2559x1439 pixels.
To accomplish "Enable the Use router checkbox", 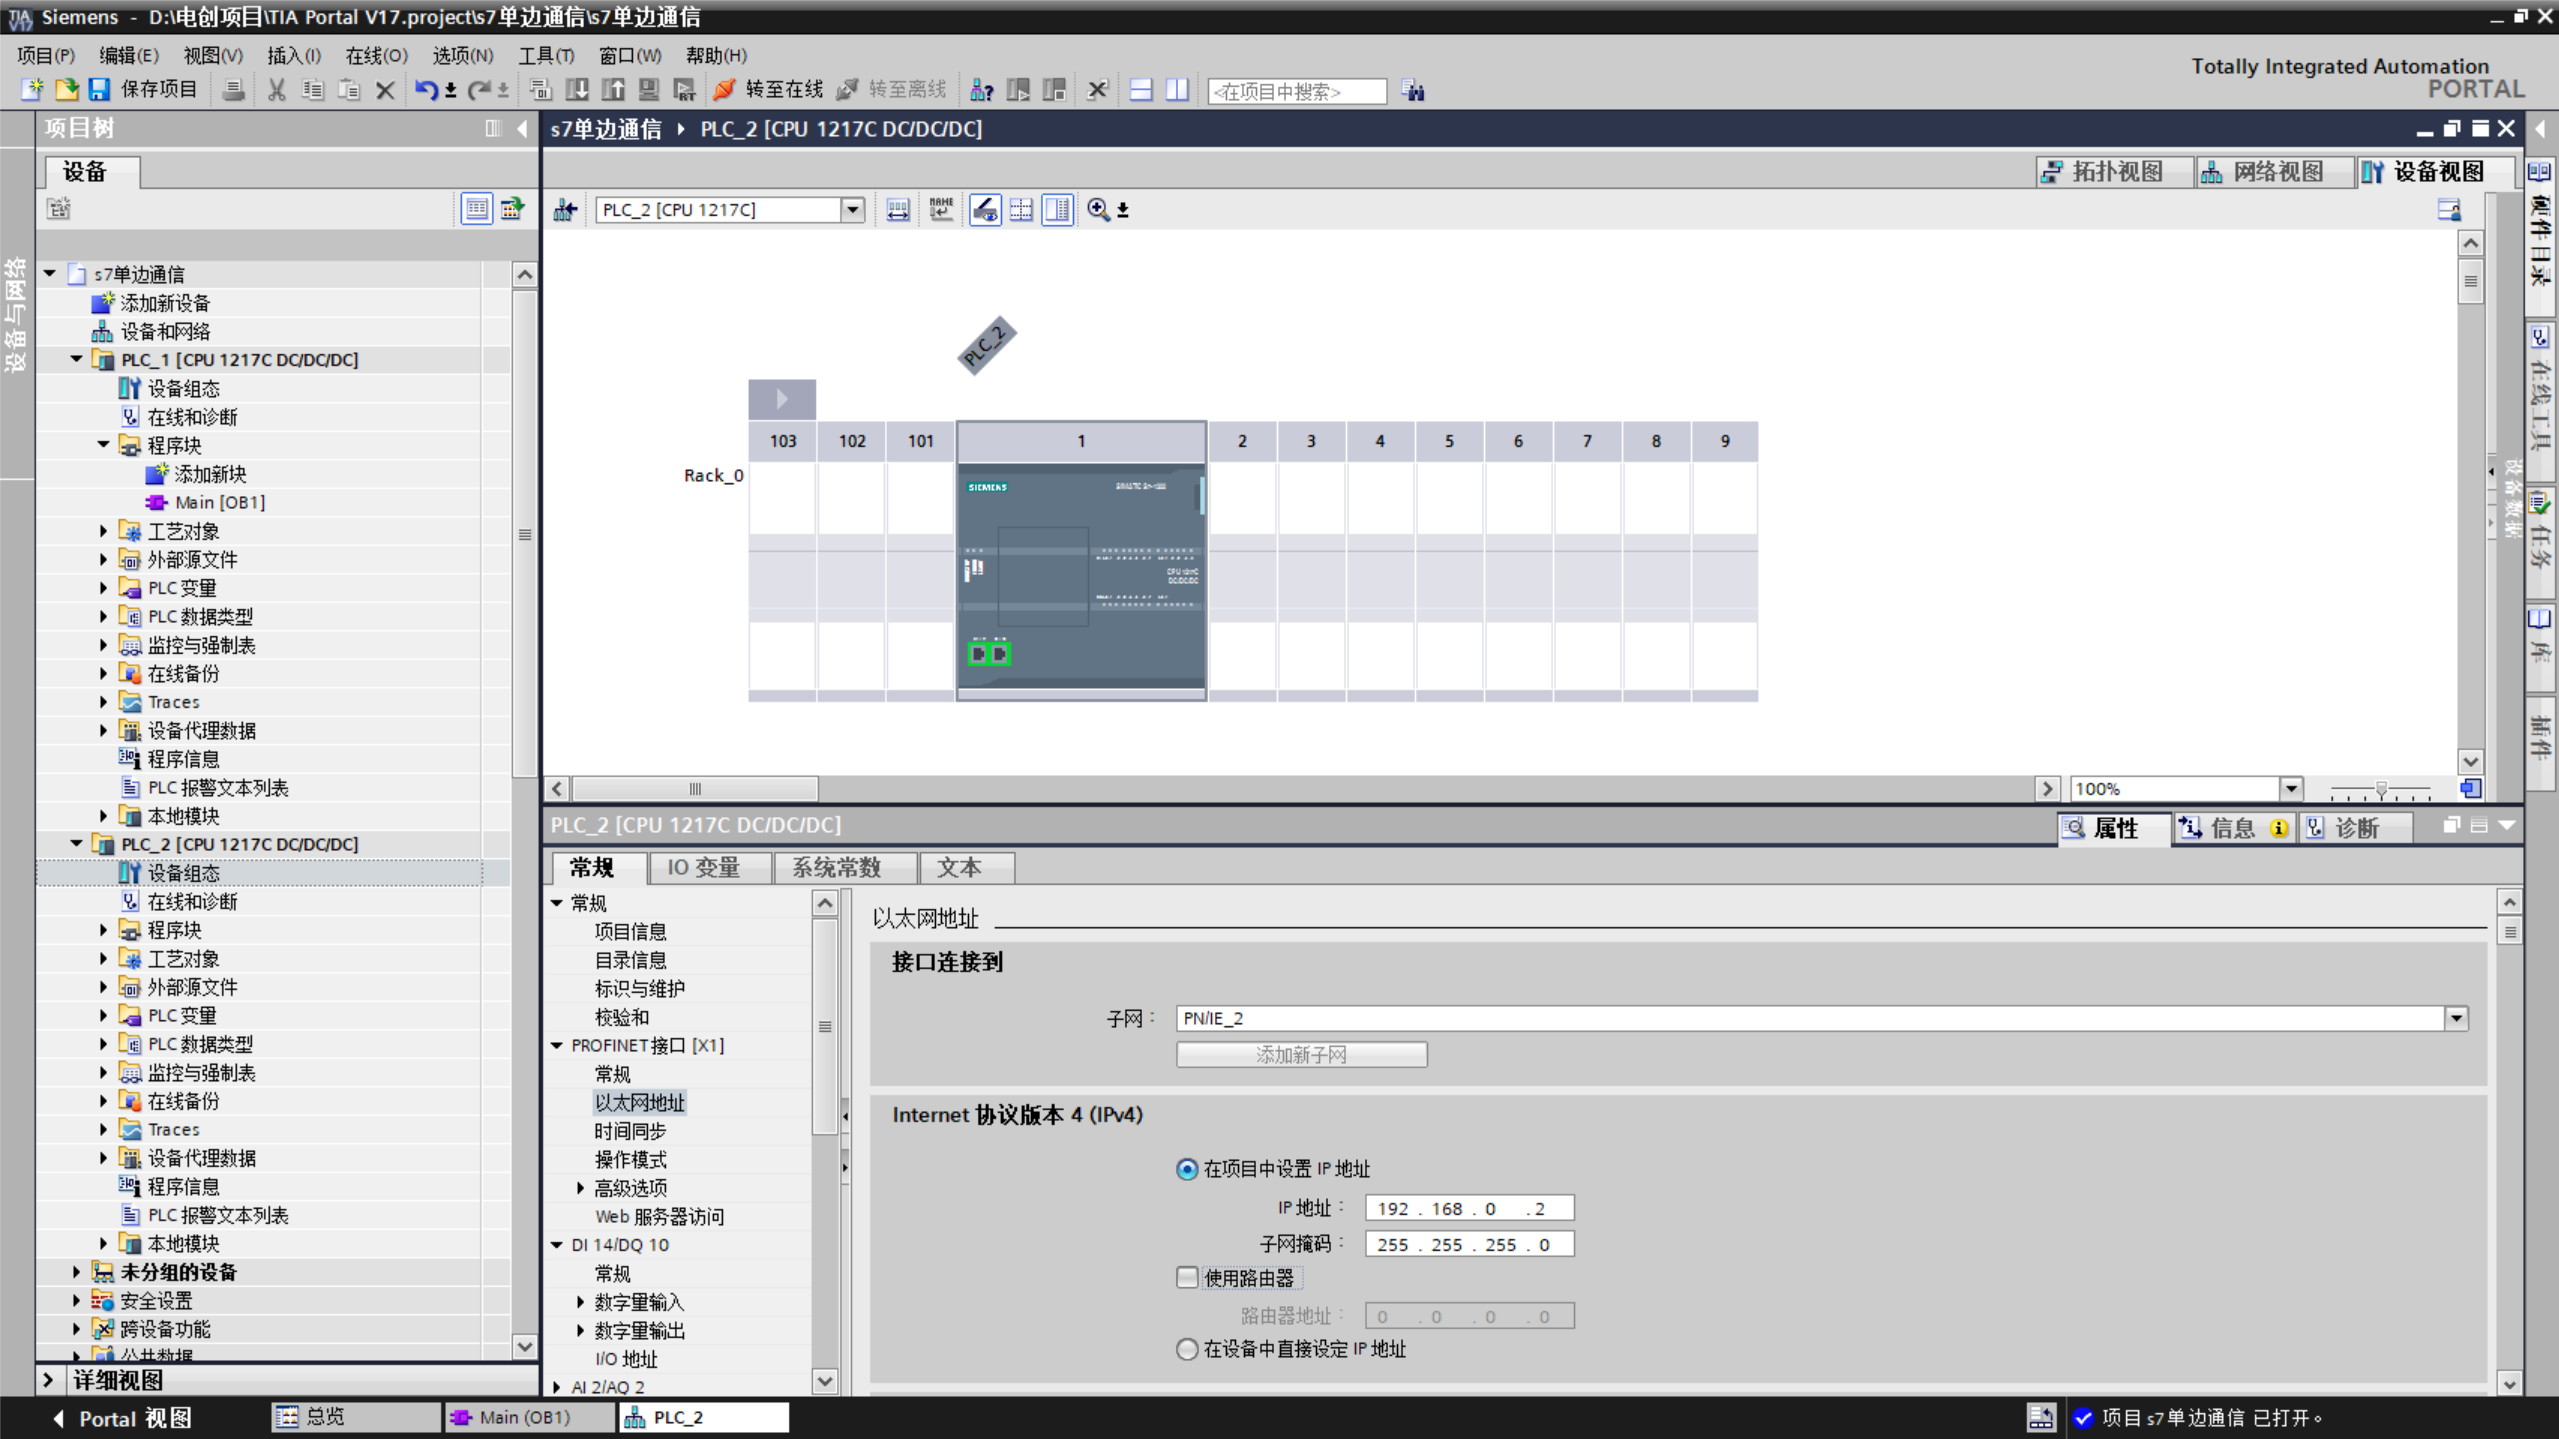I will click(1187, 1277).
